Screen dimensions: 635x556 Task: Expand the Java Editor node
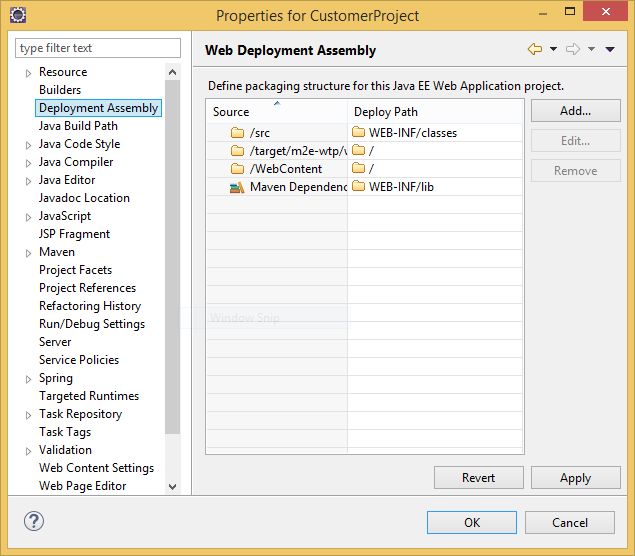point(28,181)
